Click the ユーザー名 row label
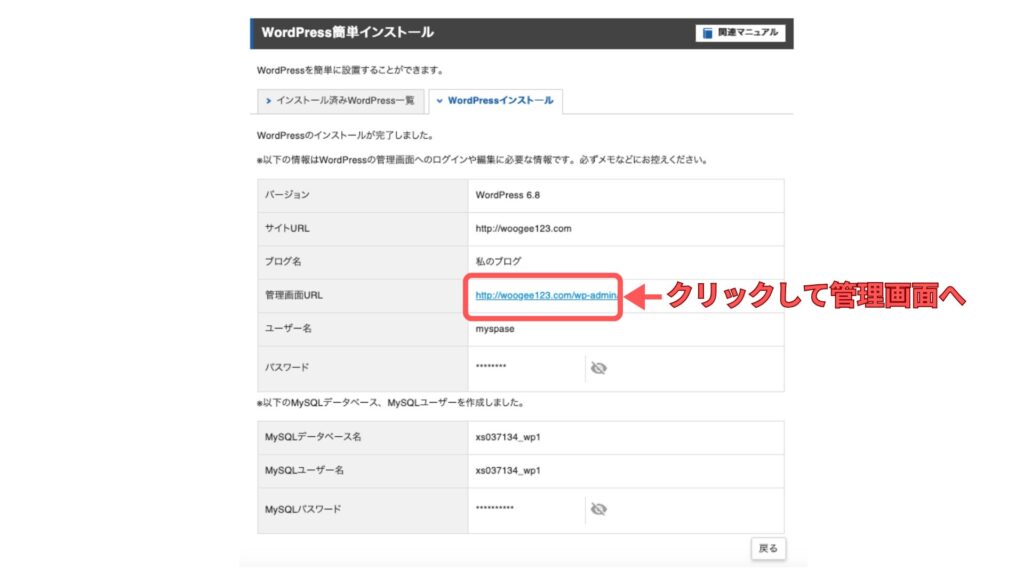The width and height of the screenshot is (1024, 576). click(288, 328)
